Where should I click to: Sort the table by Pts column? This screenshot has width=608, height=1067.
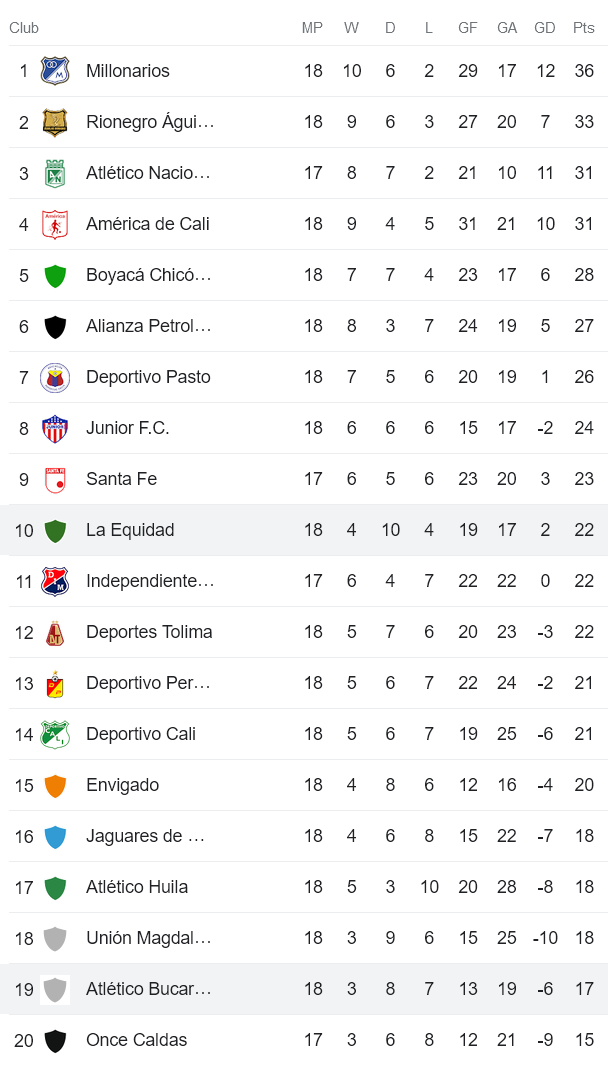pos(583,28)
